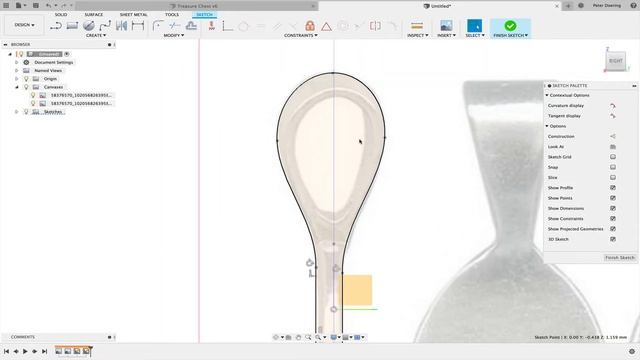Select the Fillet modify tool

[x=158, y=26]
